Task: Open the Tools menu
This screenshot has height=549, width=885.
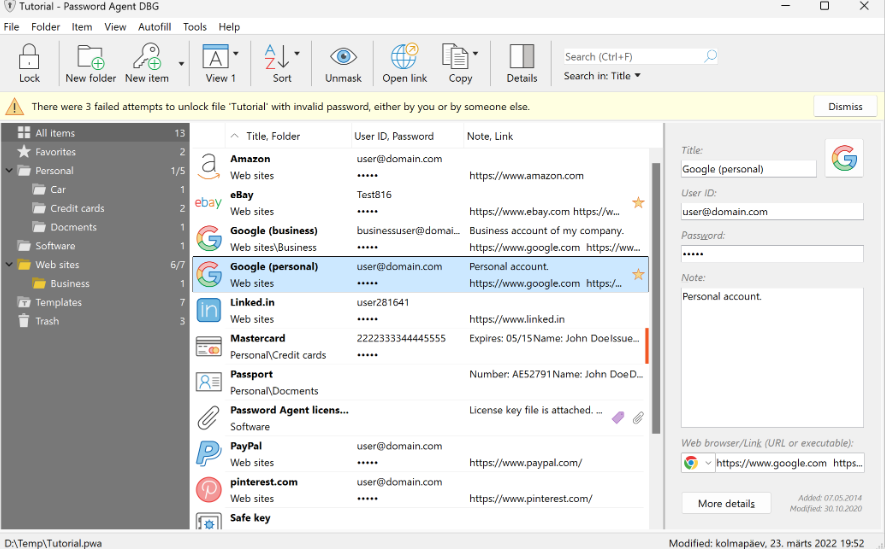Action: coord(195,27)
